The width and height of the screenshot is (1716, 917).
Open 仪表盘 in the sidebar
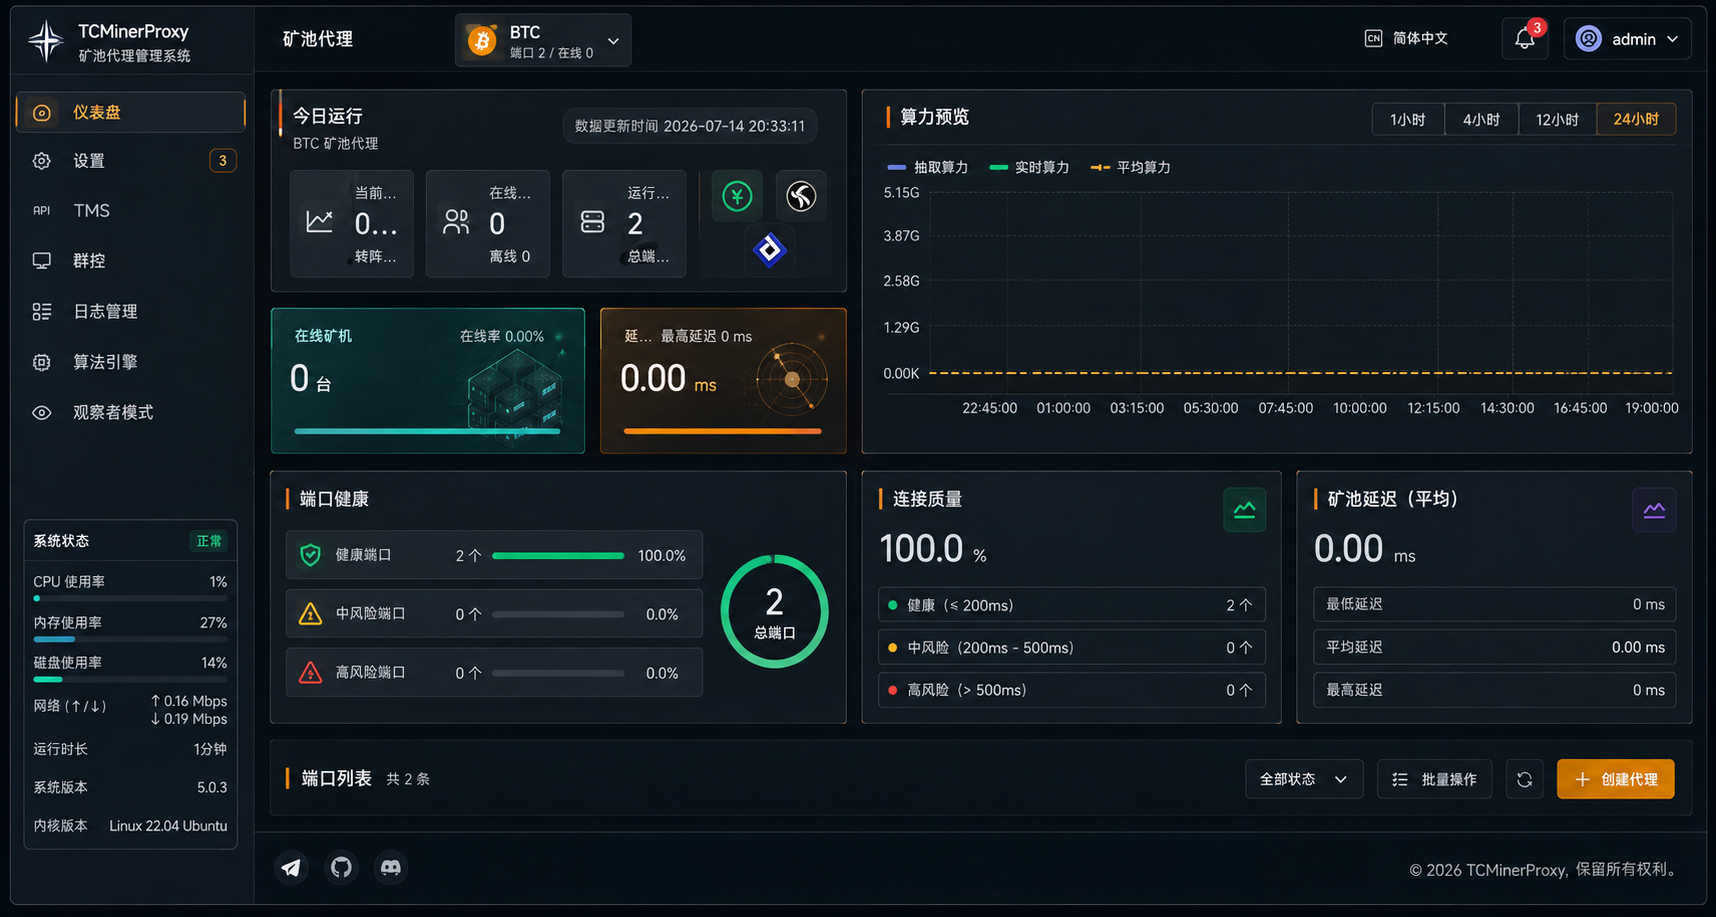tap(130, 112)
